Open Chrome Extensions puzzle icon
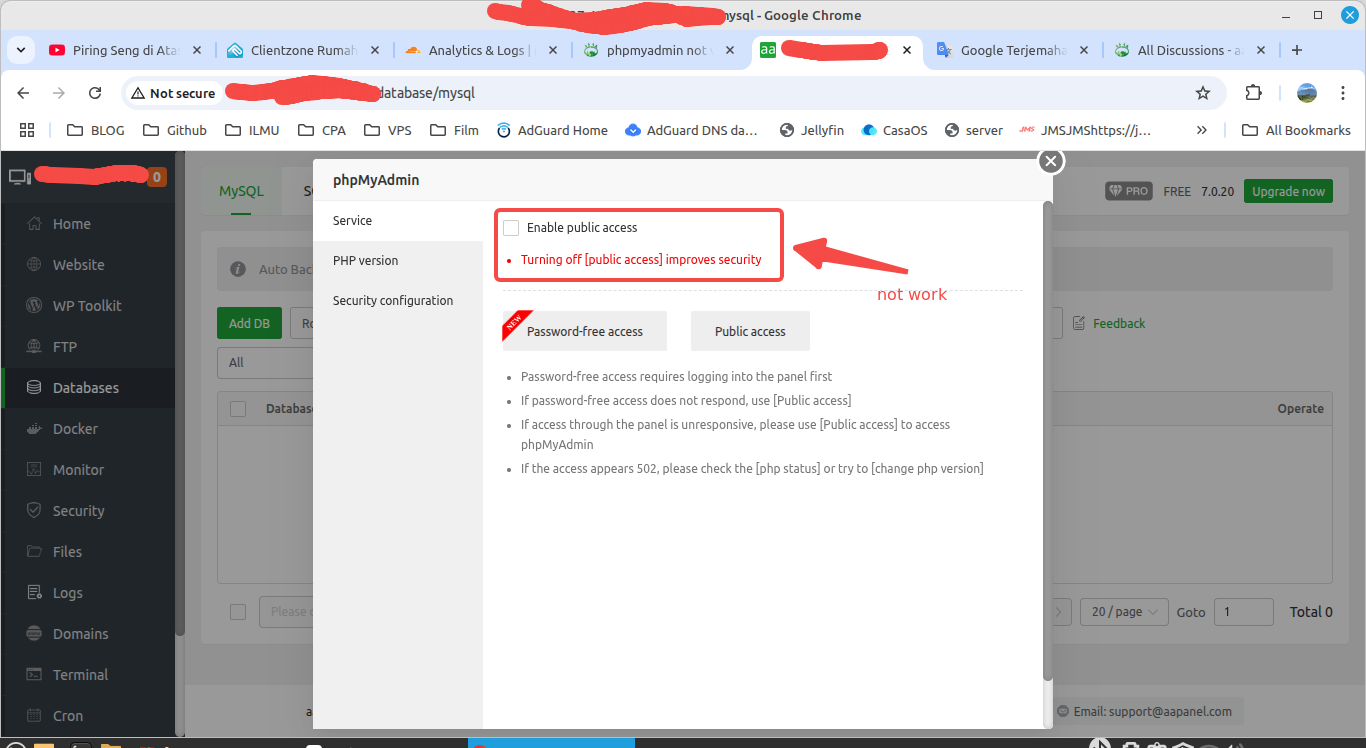 (1254, 93)
